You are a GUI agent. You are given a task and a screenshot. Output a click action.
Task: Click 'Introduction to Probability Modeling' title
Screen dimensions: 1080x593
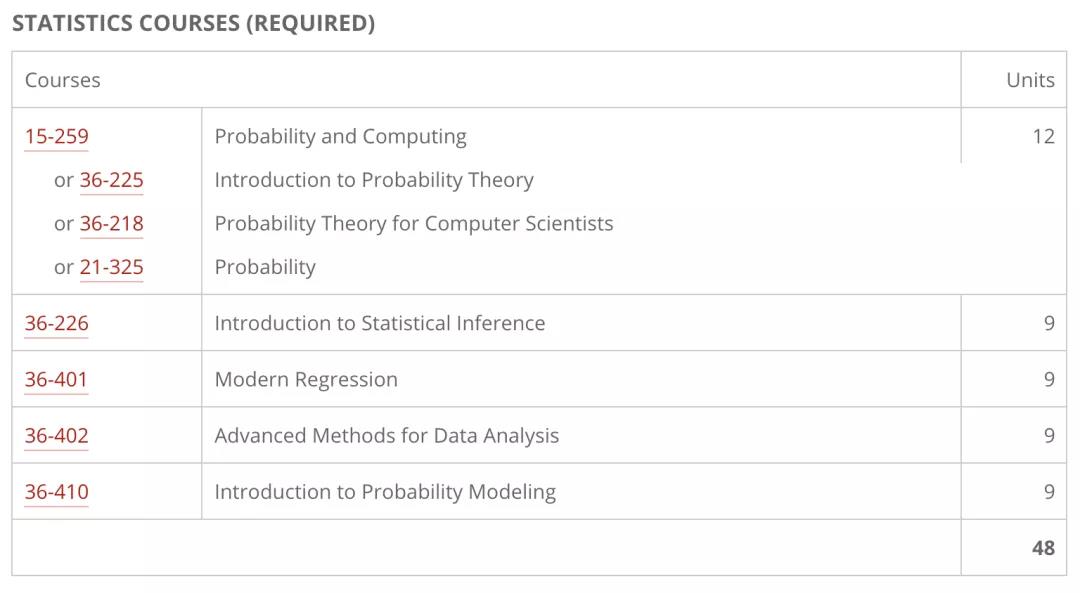(385, 492)
